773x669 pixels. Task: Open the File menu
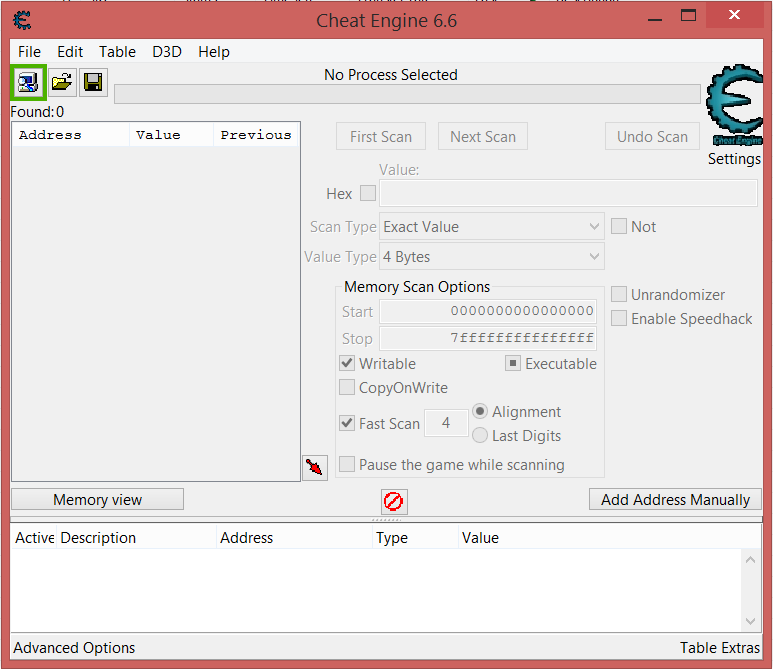coord(30,52)
